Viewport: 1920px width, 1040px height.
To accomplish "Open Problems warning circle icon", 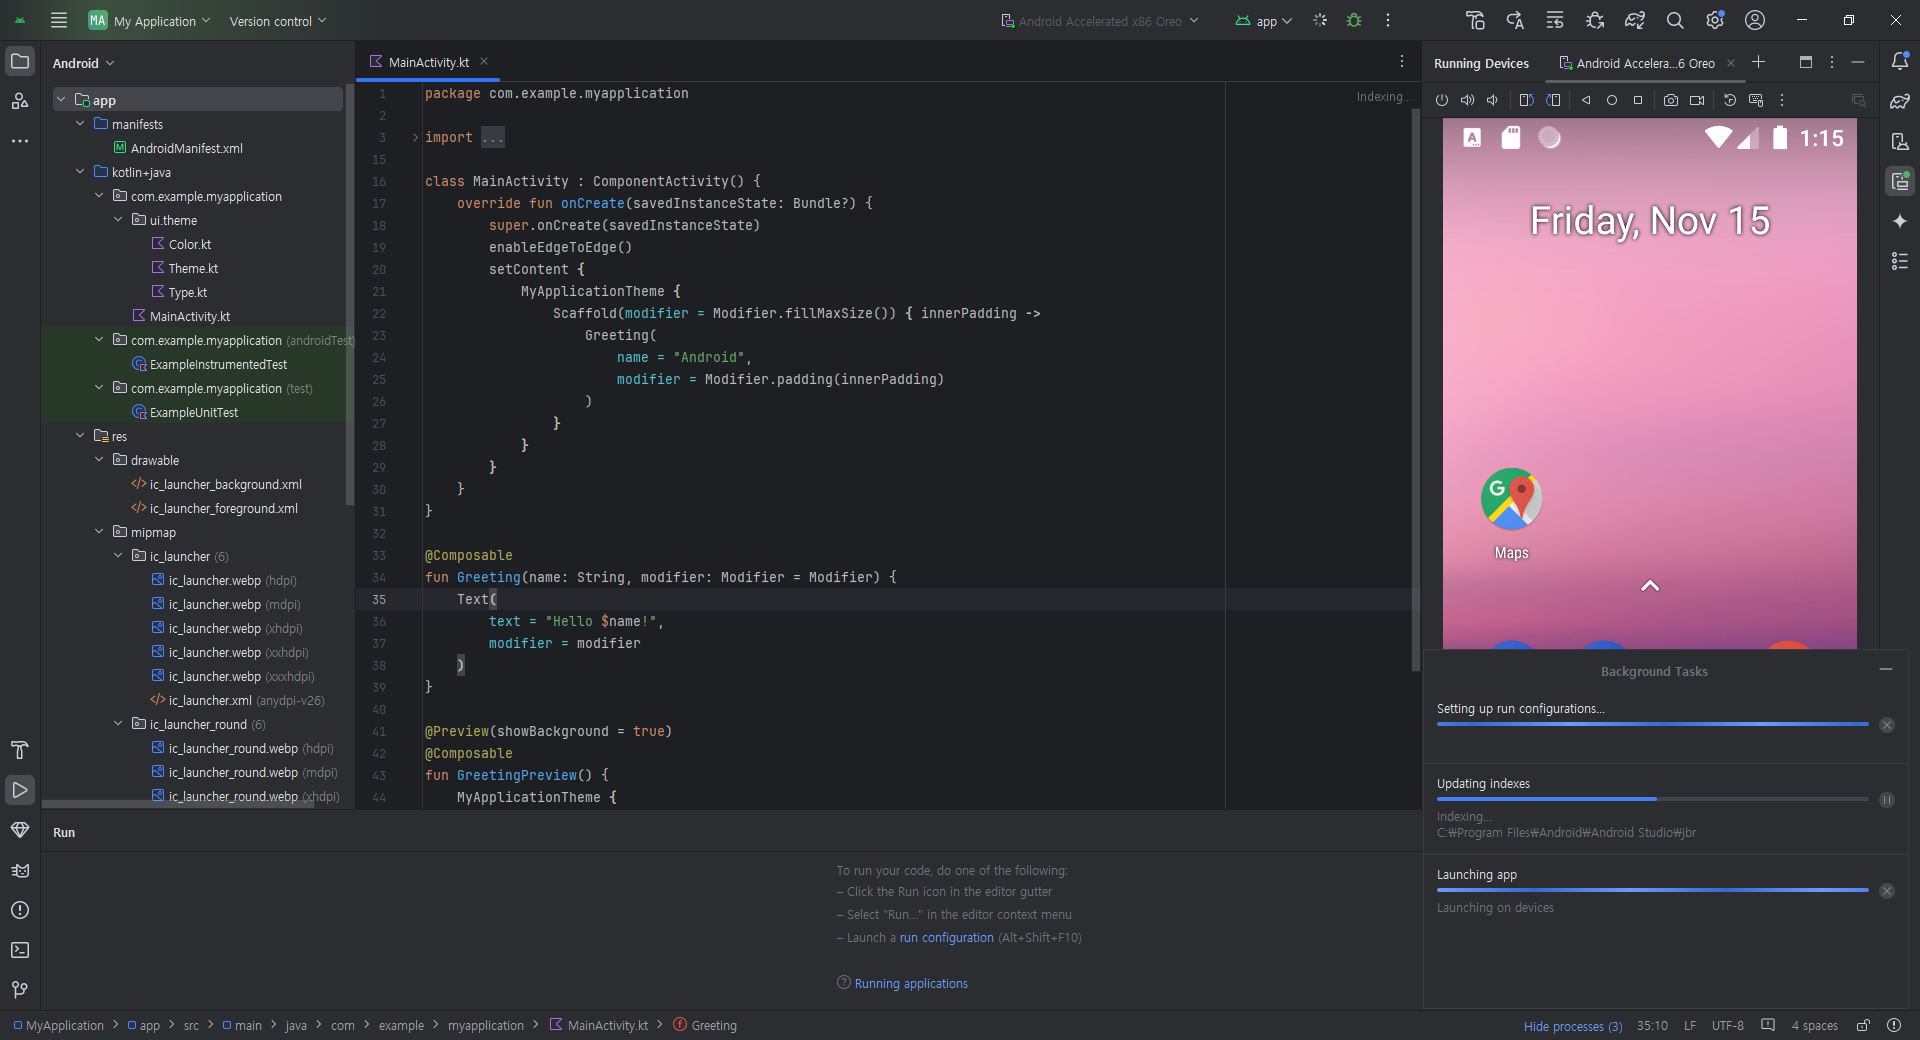I will (x=20, y=910).
